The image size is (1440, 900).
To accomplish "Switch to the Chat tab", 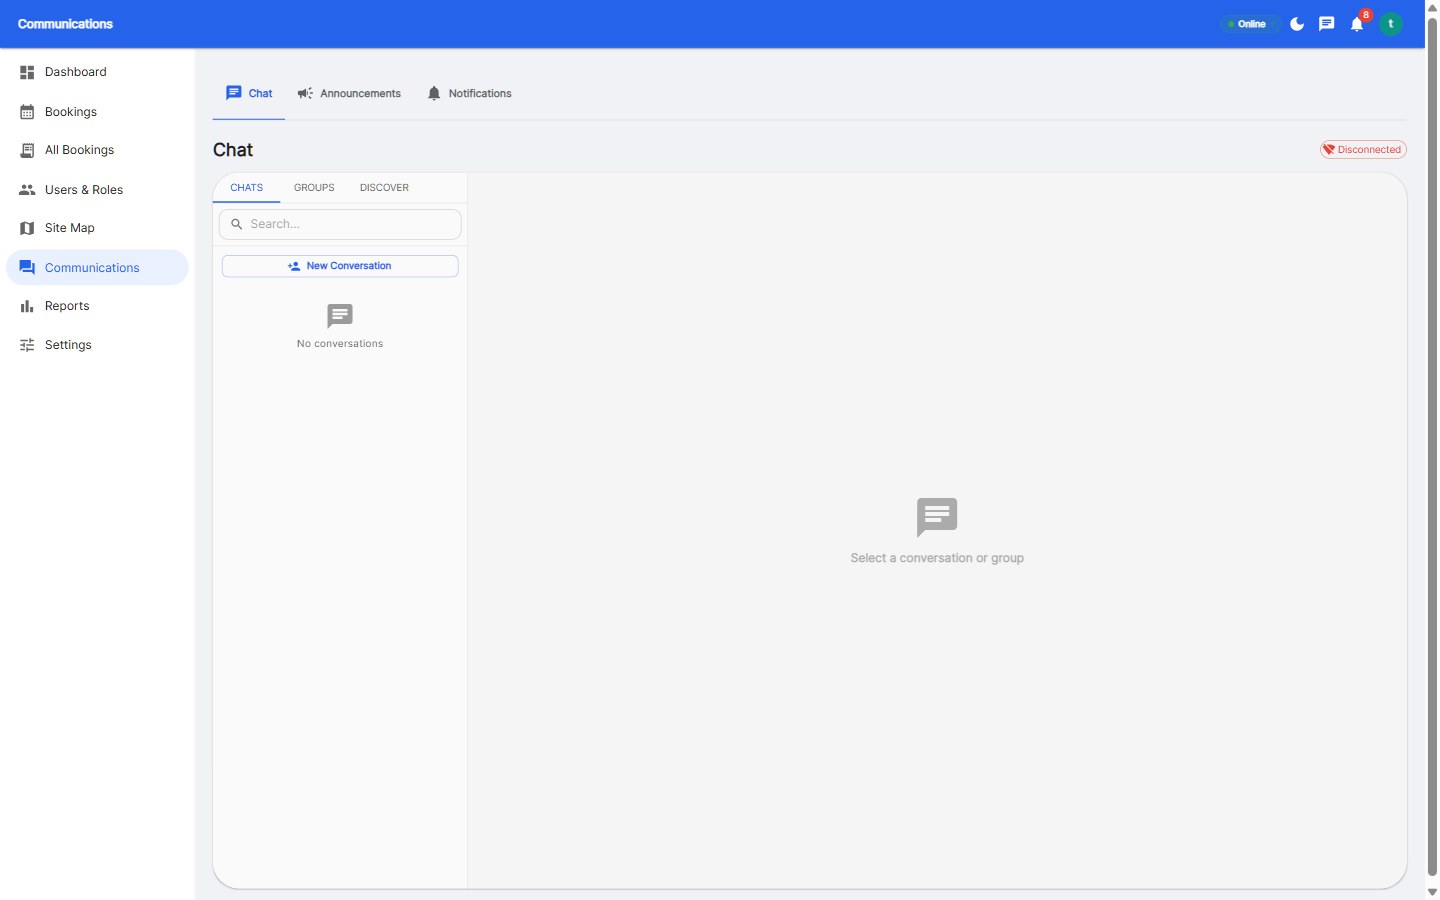I will coord(249,93).
